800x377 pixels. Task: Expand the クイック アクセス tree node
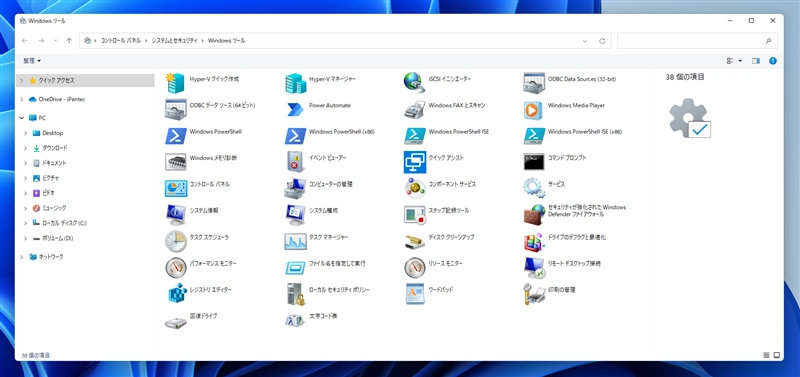pos(21,81)
